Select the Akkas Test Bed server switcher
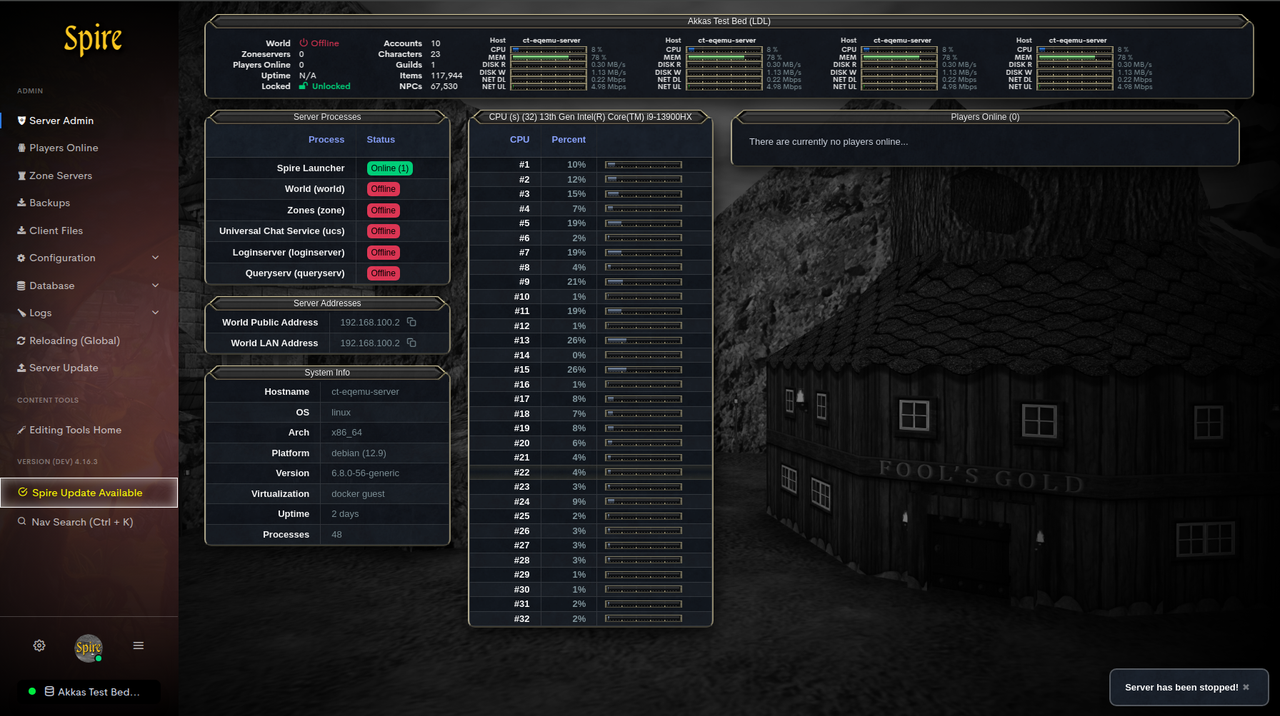Screen dimensions: 1280x716 (x=88, y=691)
